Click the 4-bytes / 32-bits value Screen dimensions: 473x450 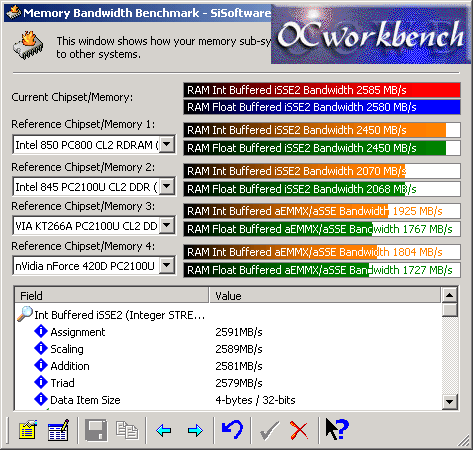255,400
